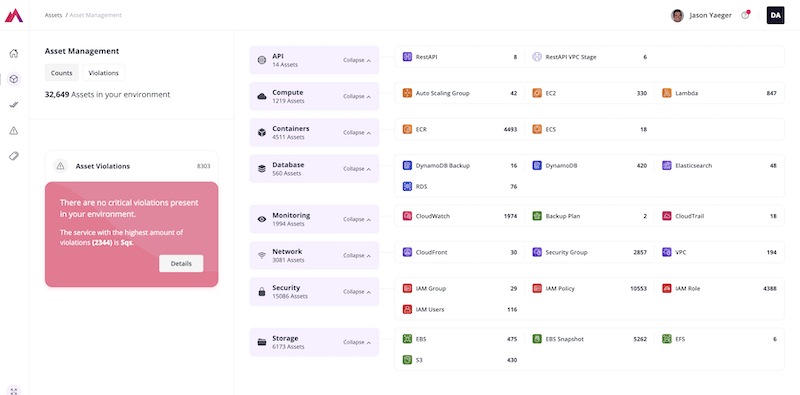Collapse the Database category
800x395 pixels.
tap(357, 169)
